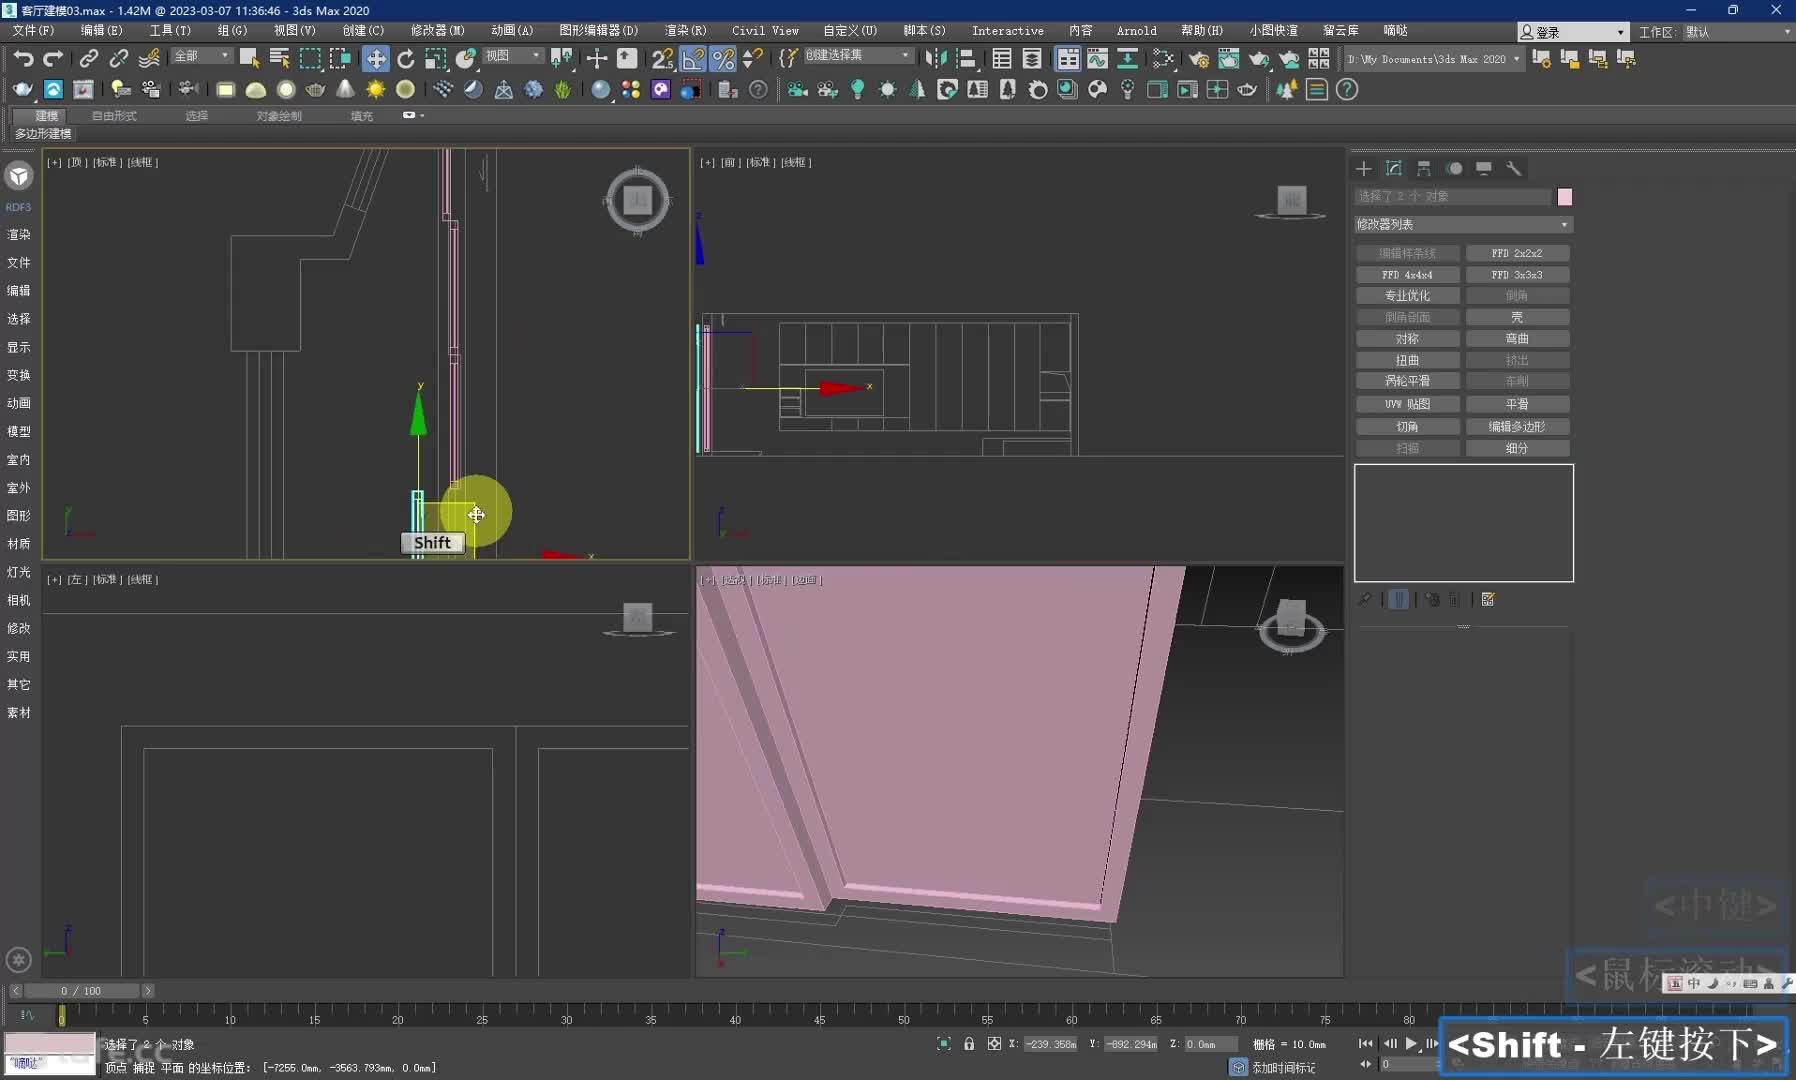
Task: Switch to the 自由形式 ribbon tab
Action: (114, 116)
